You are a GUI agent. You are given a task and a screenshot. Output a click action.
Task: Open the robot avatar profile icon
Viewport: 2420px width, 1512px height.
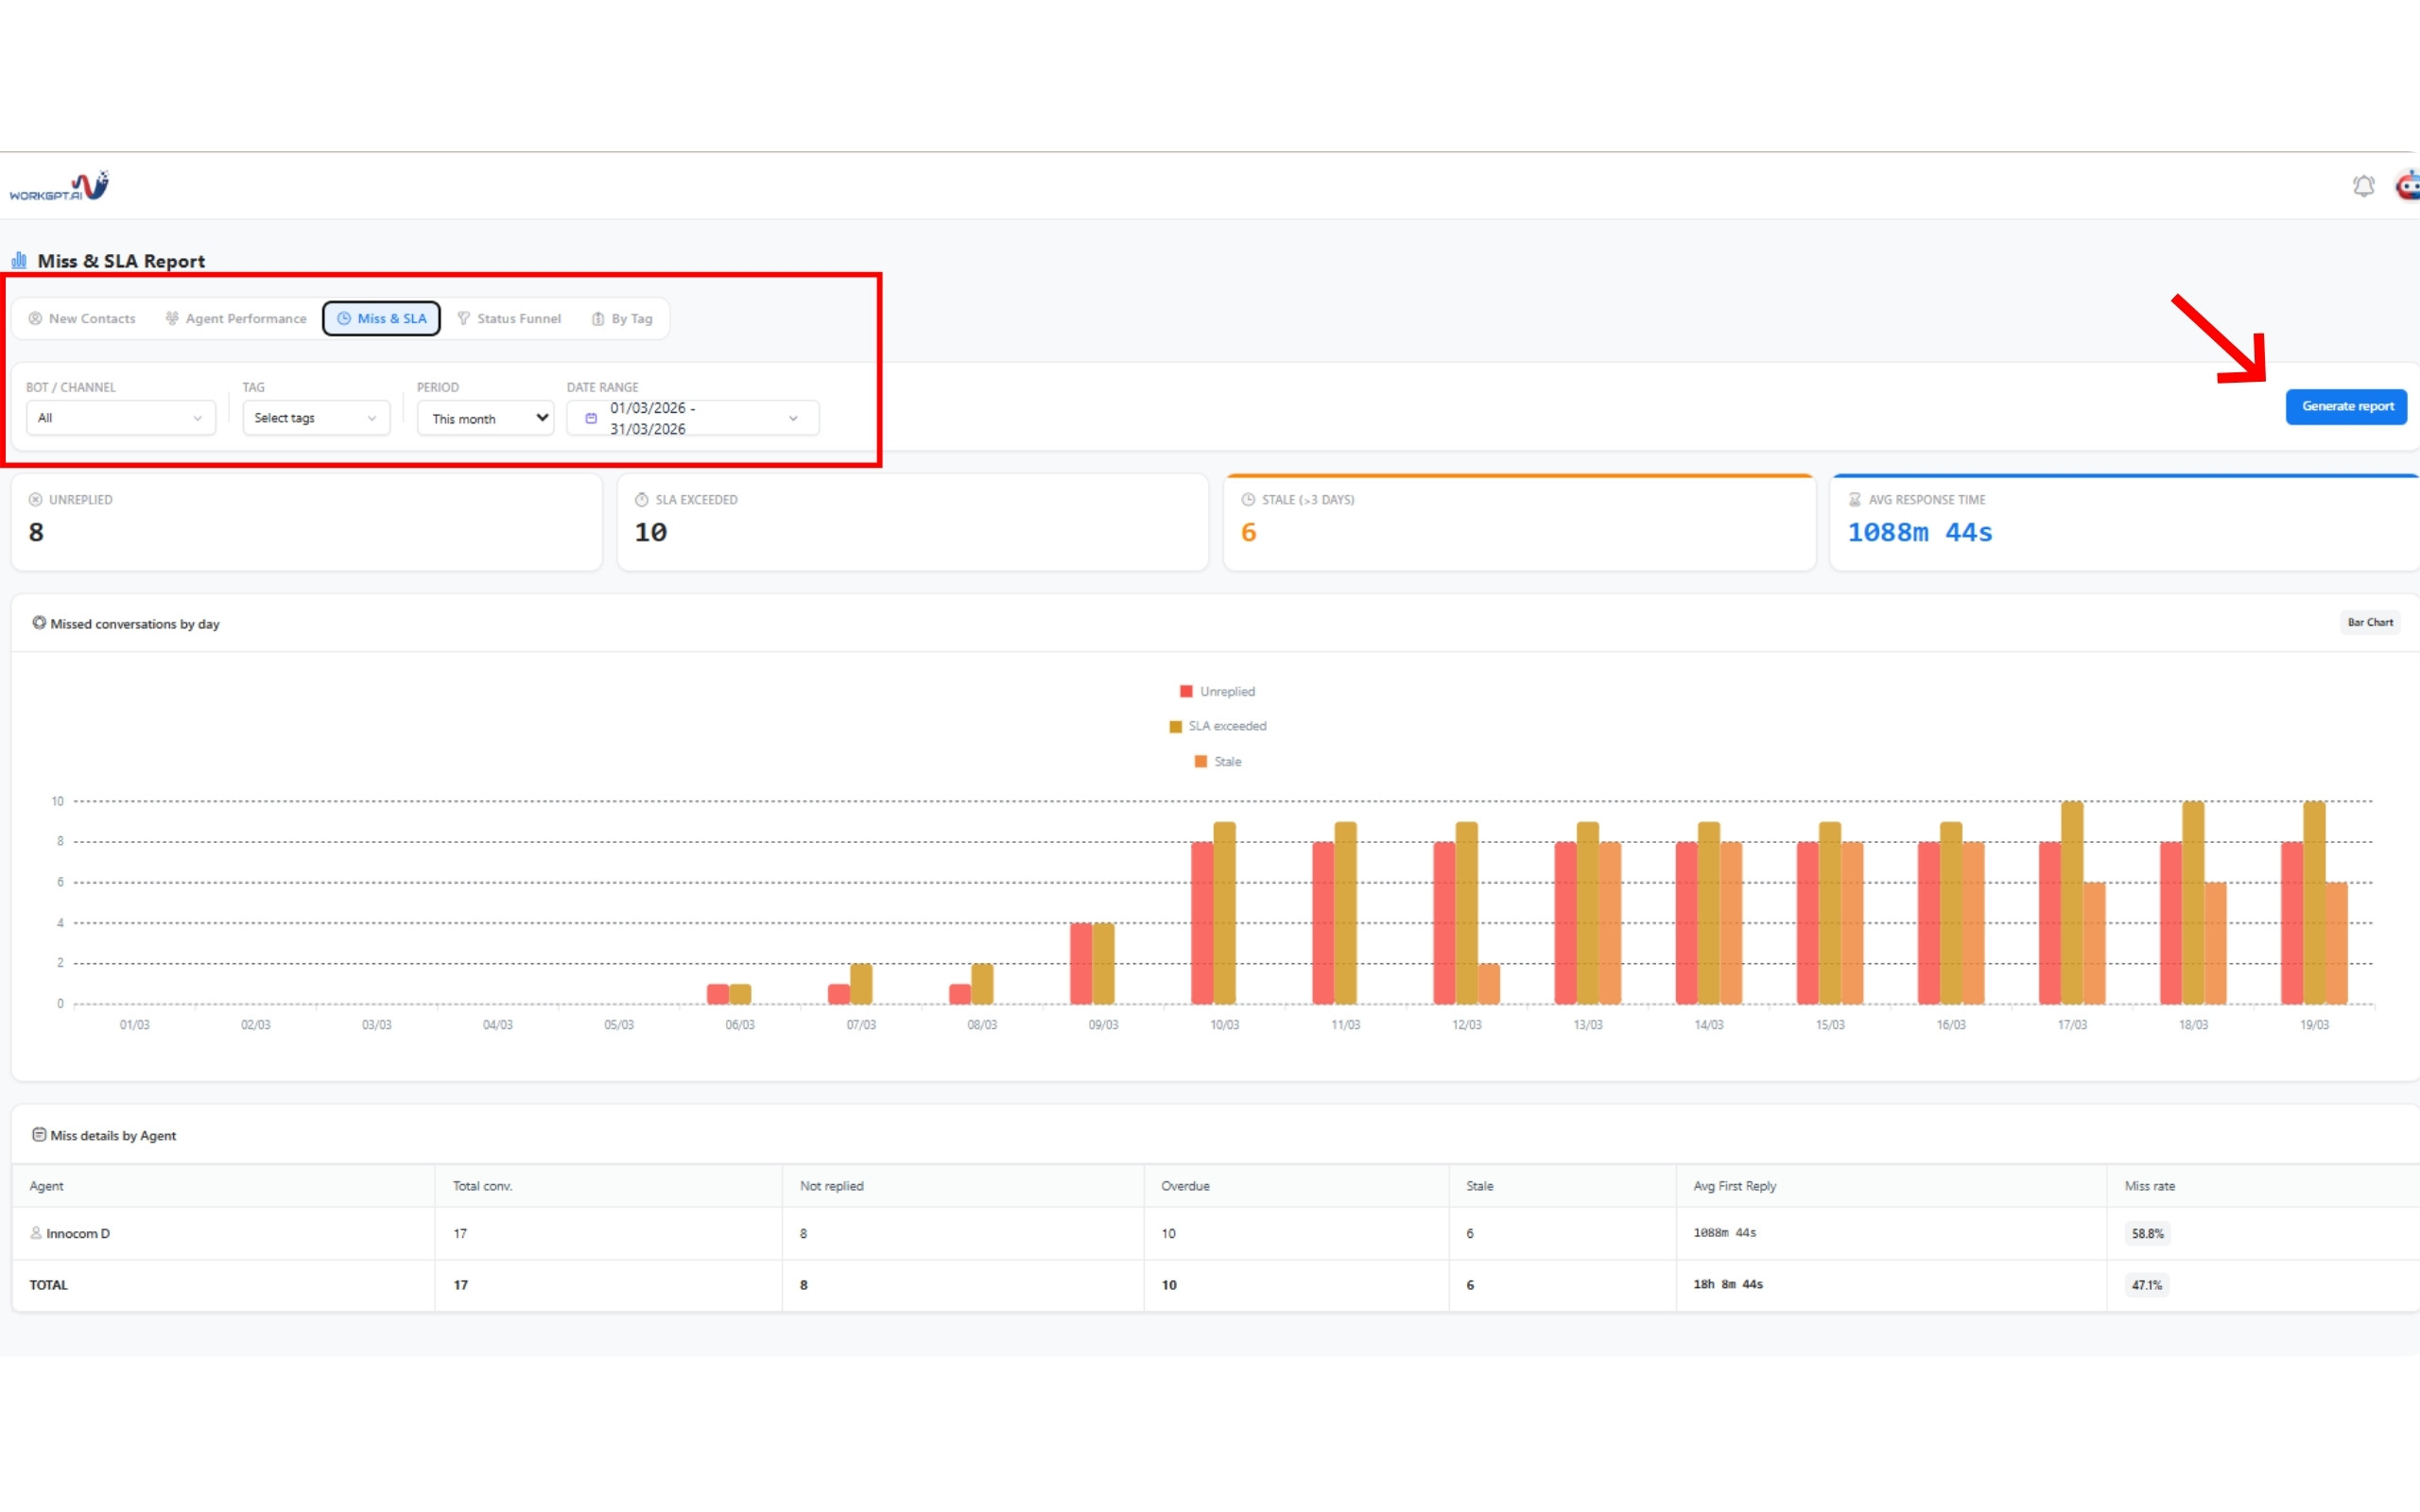pyautogui.click(x=2408, y=186)
